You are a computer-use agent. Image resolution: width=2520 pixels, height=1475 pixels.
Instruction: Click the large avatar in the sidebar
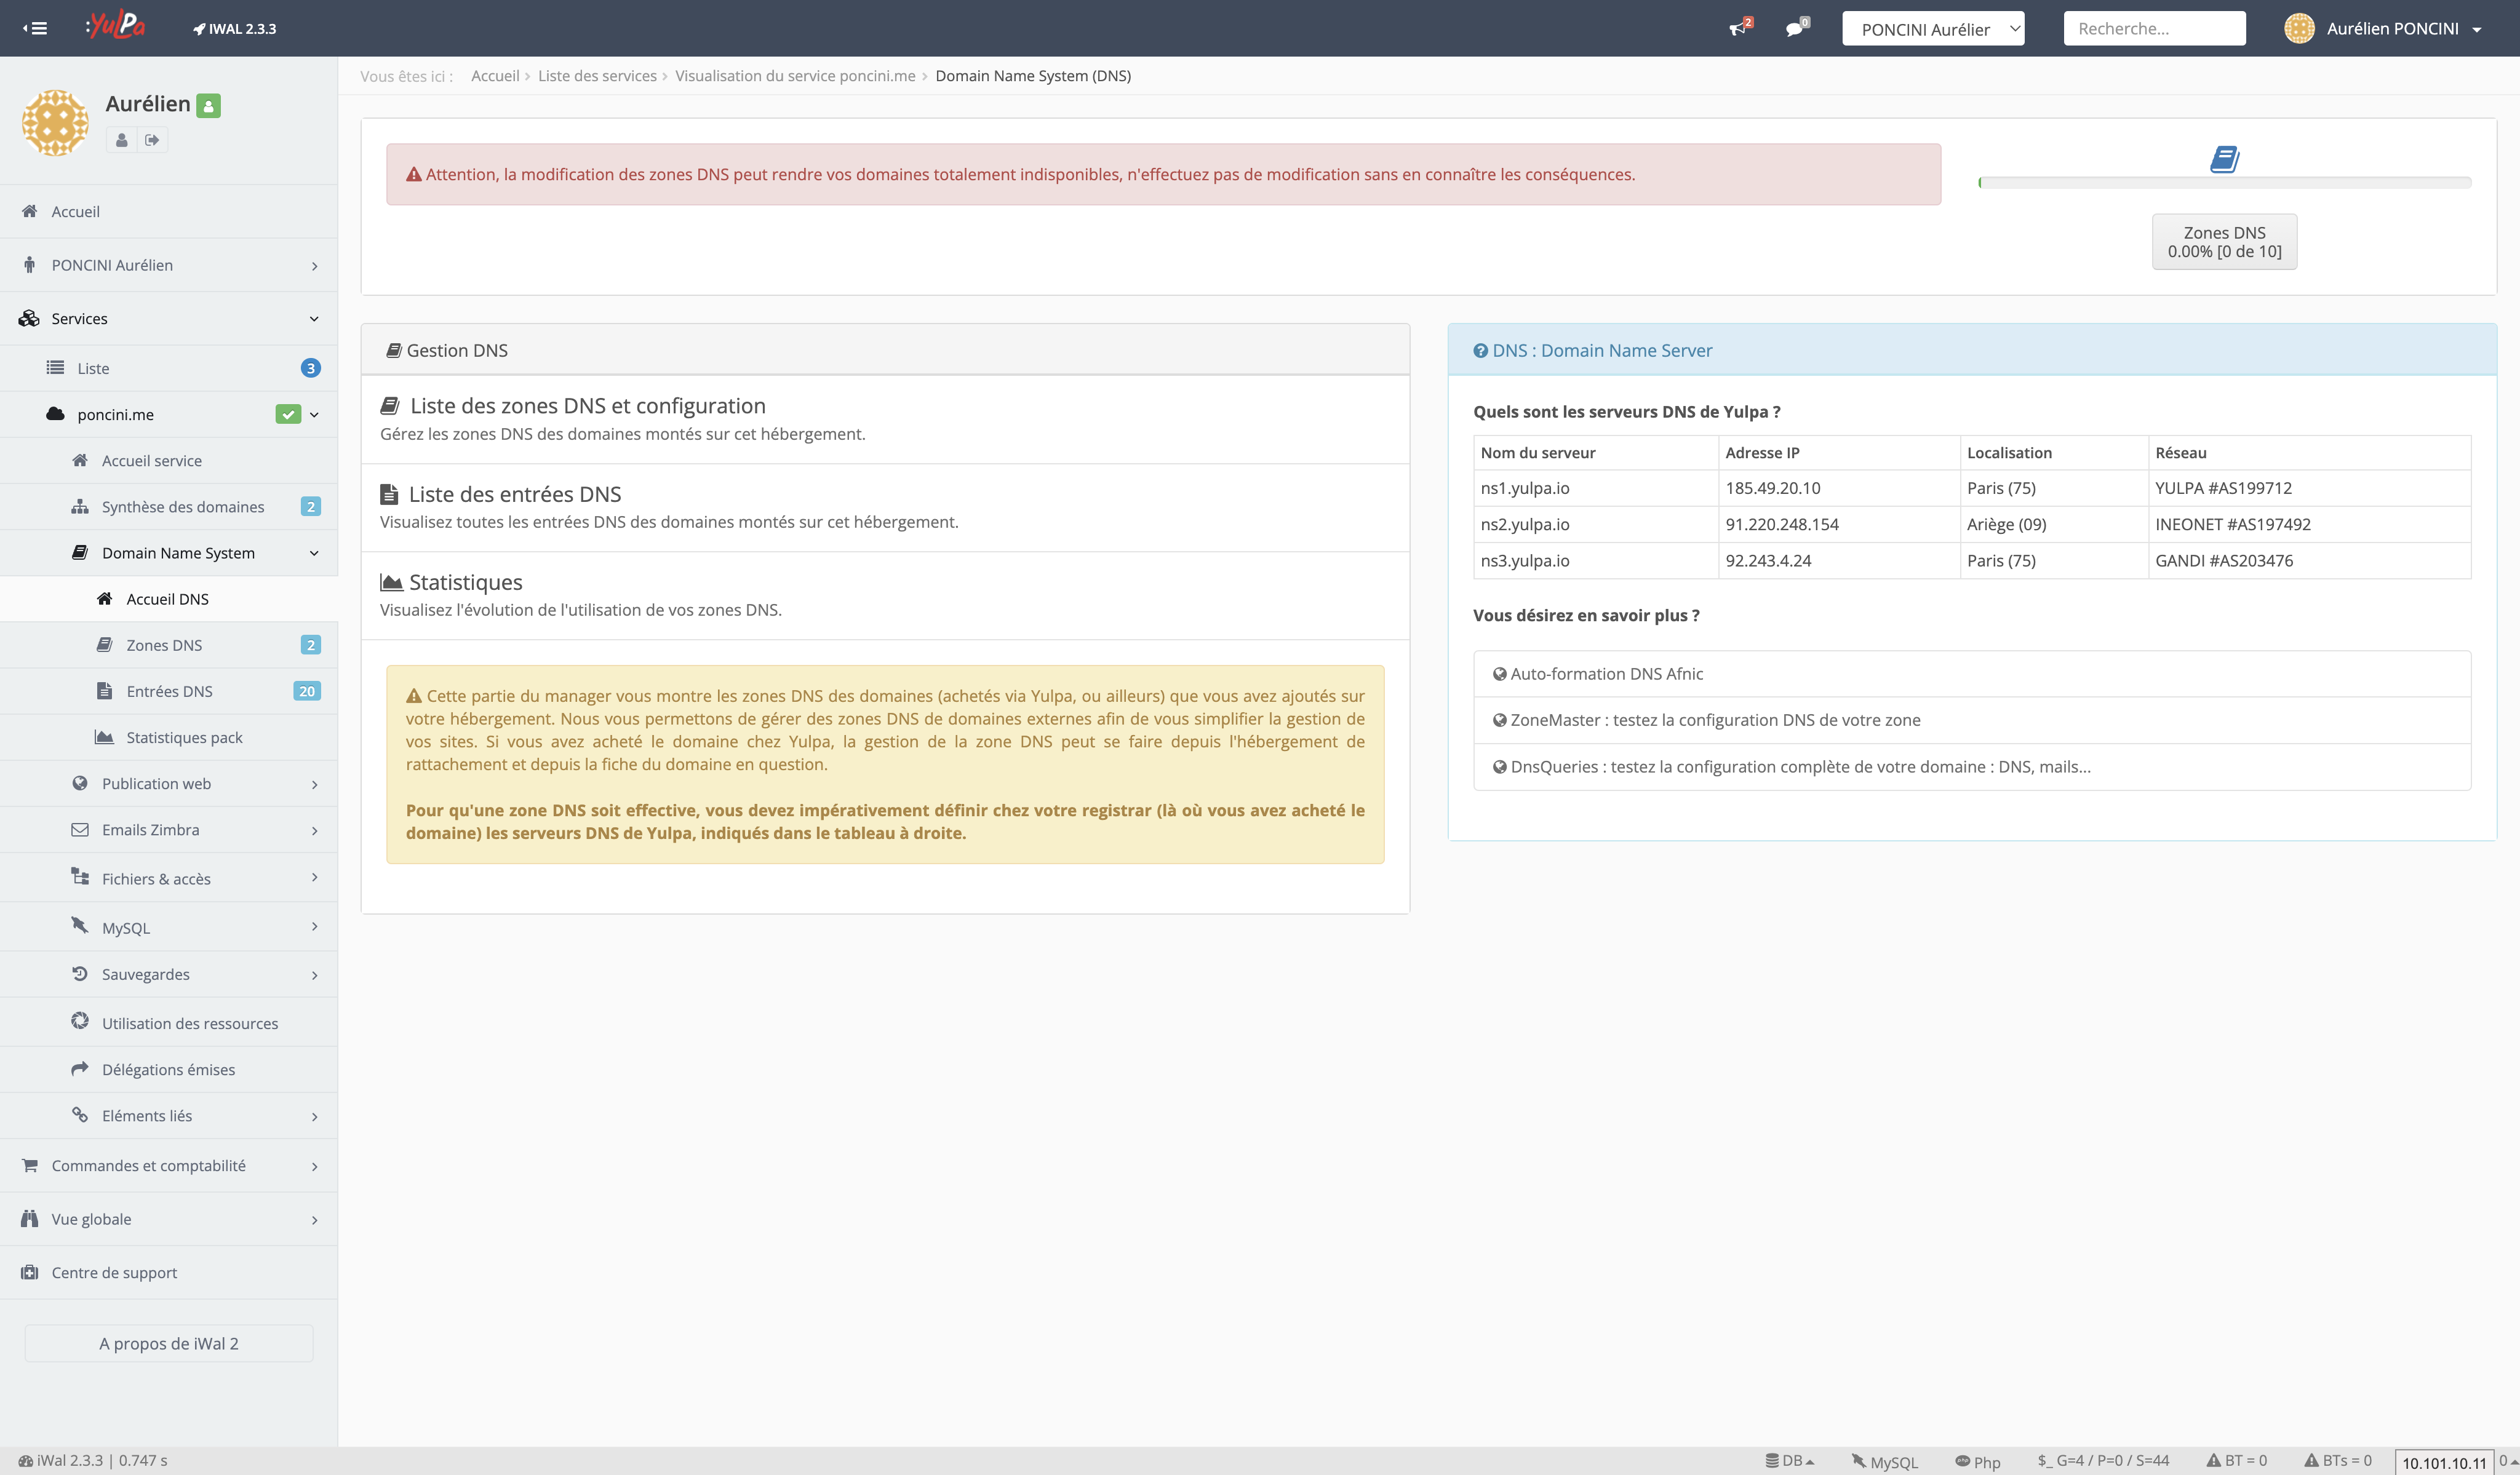(55, 122)
